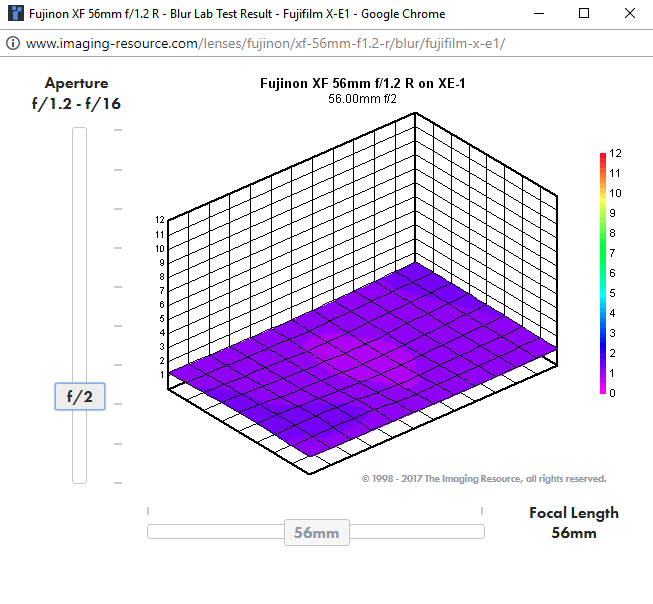
Task: Click the chart title 'Fujinon XF 56mm f/1.2 R on XE-1'
Action: 362,83
